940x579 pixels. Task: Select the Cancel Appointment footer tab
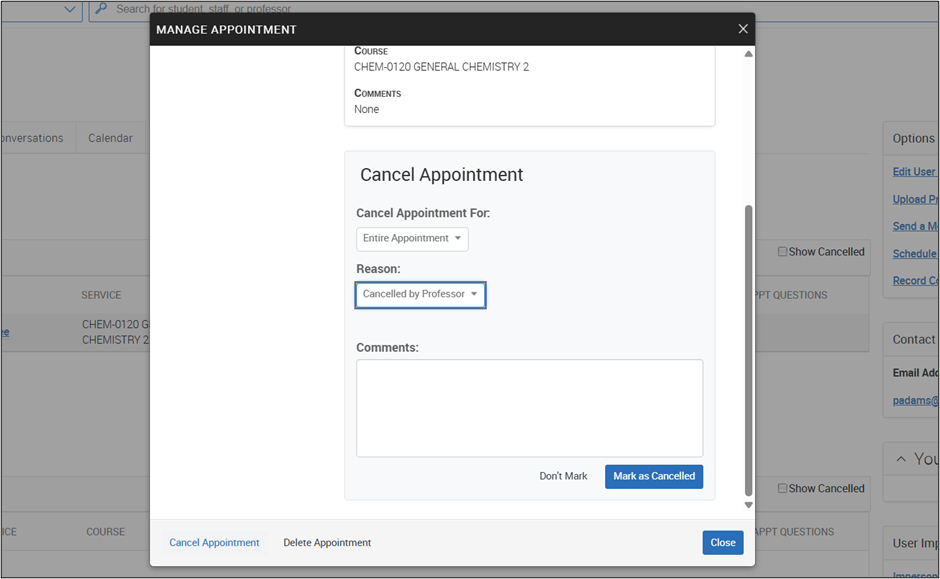[x=214, y=542]
